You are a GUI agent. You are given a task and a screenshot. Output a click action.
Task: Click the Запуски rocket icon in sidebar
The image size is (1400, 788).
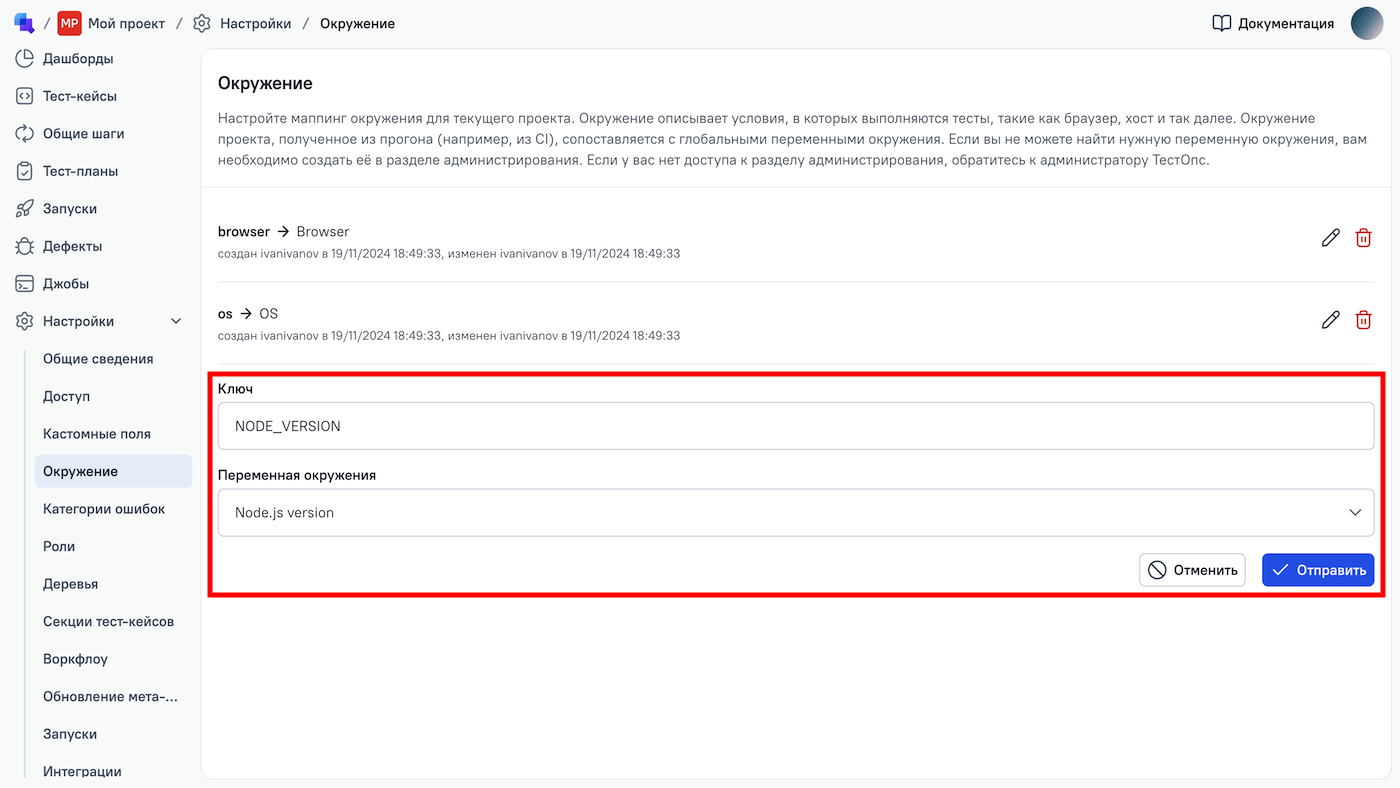[25, 209]
